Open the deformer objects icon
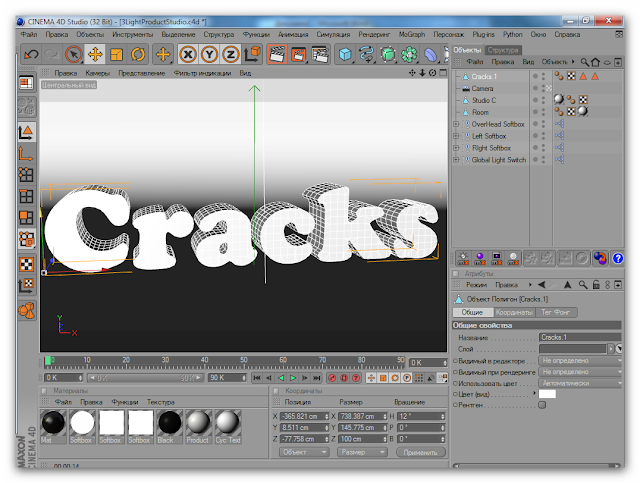The image size is (640, 483). click(x=430, y=54)
